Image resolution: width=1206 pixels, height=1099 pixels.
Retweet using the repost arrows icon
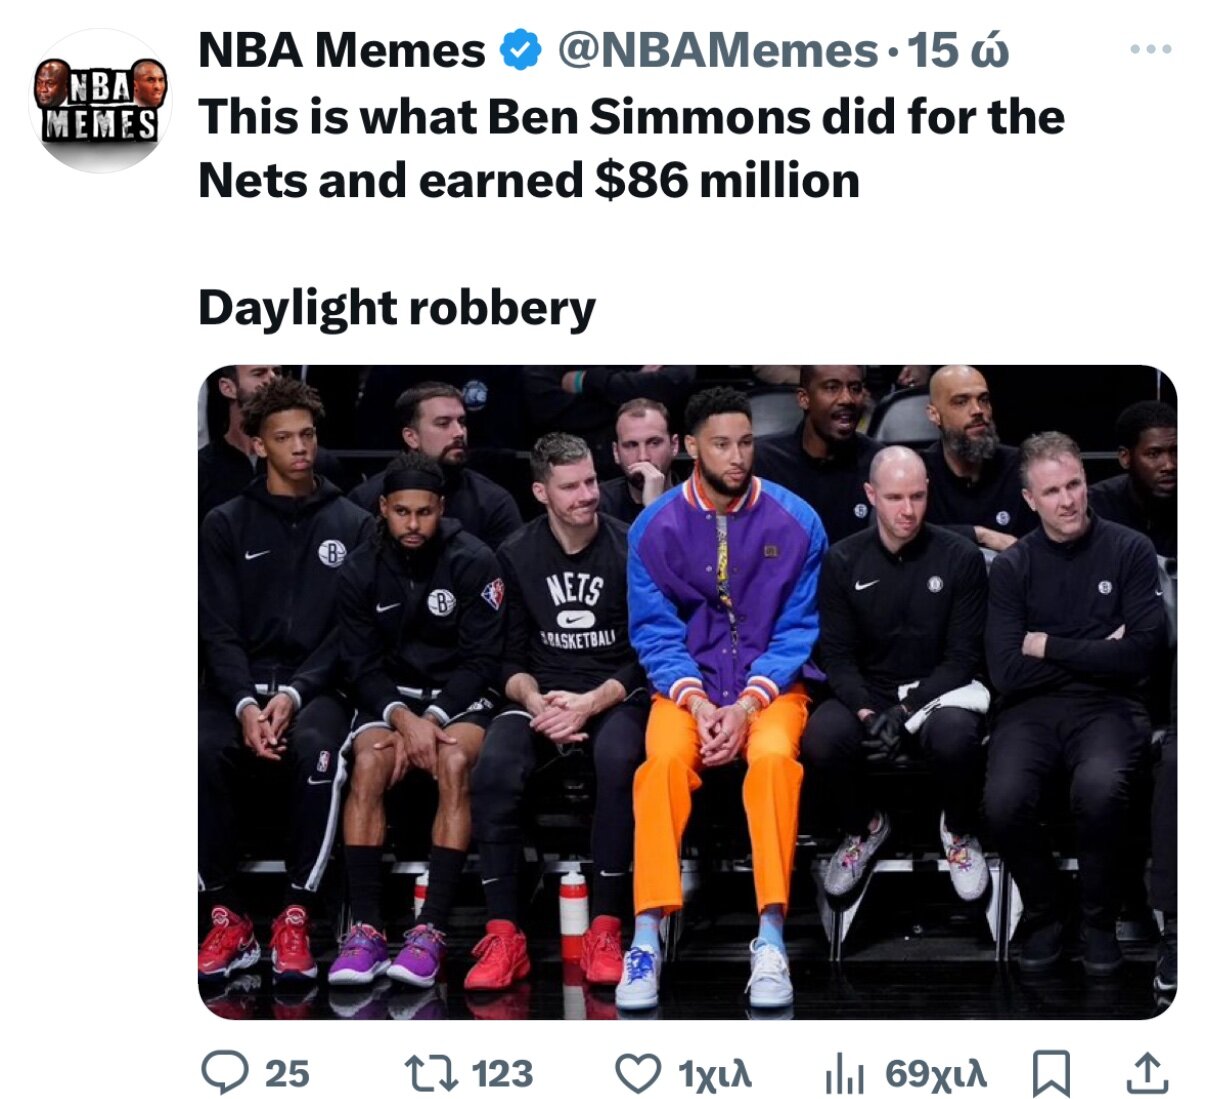[431, 1073]
